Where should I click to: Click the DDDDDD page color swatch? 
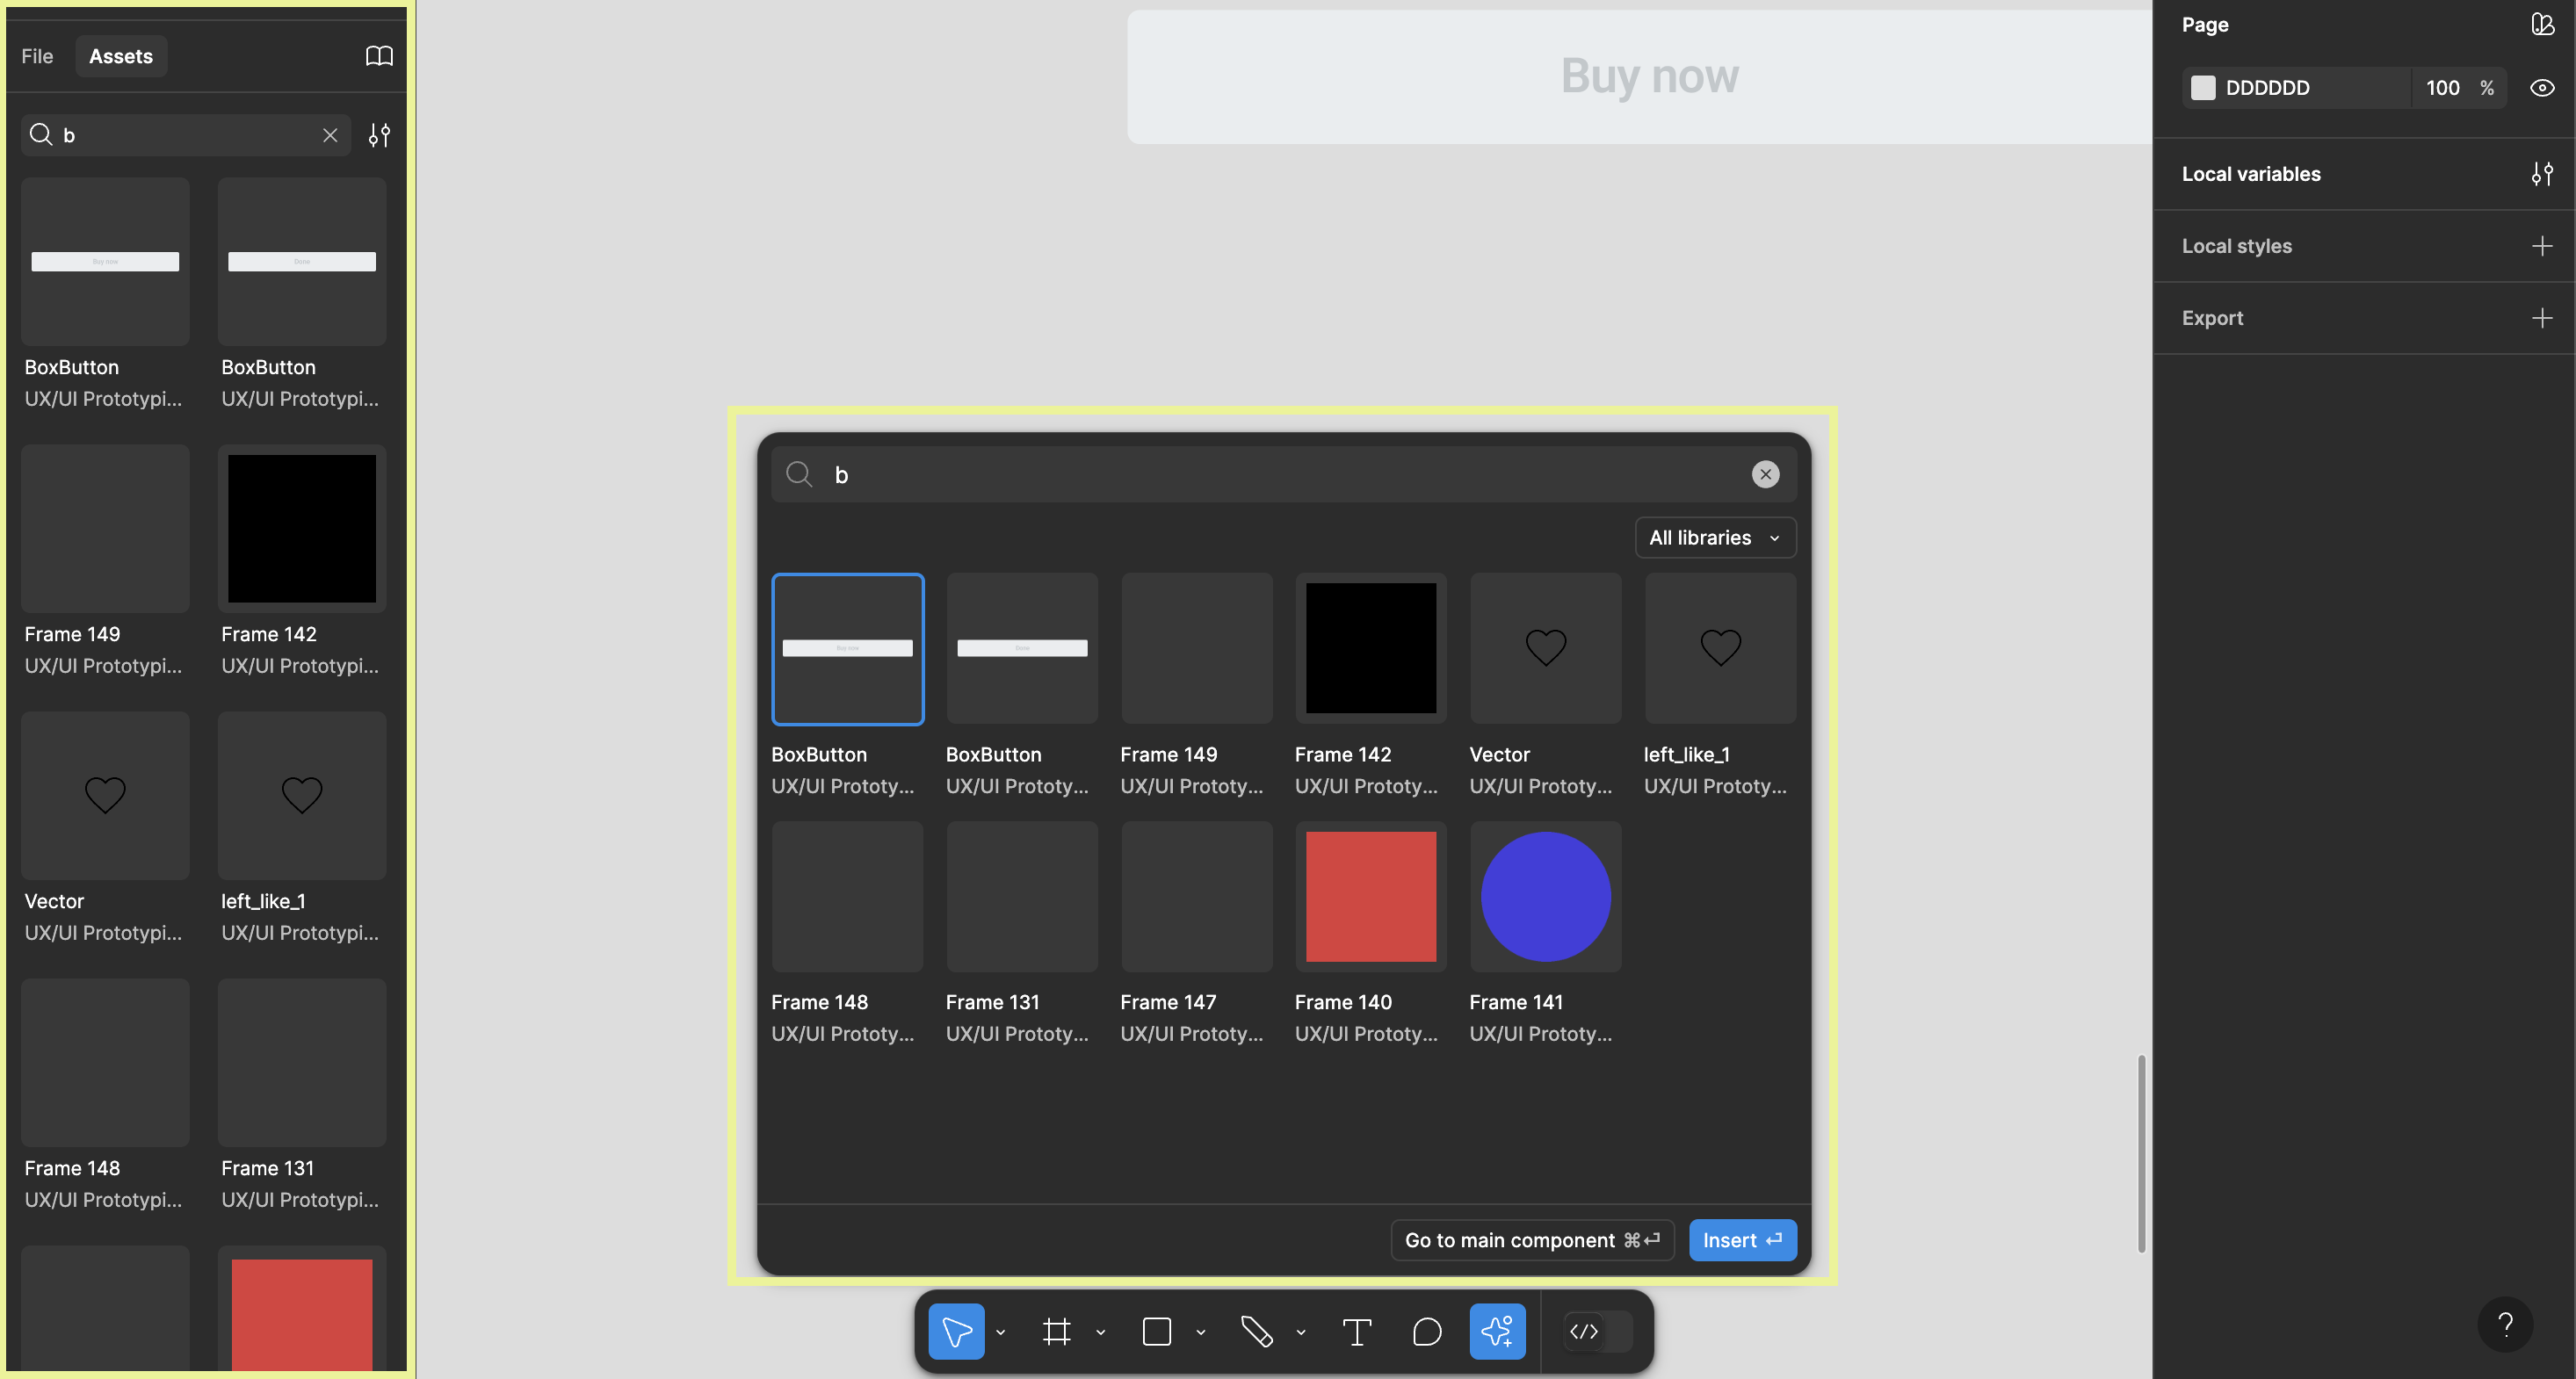coord(2203,88)
